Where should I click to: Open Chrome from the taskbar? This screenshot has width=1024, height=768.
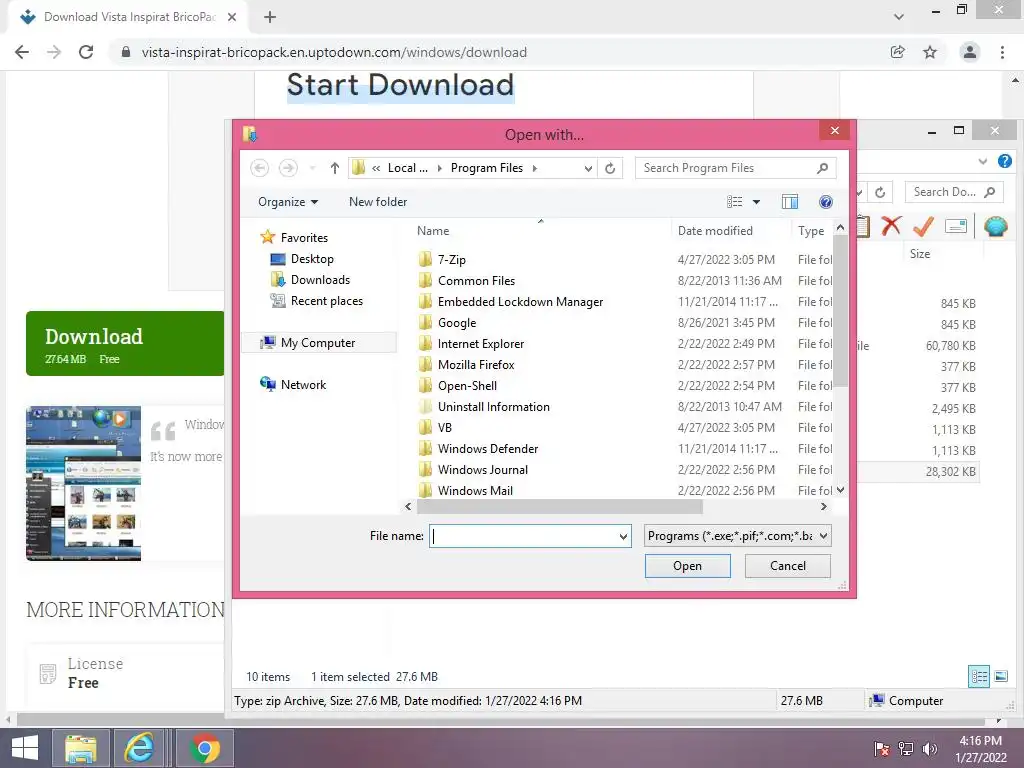click(x=204, y=748)
